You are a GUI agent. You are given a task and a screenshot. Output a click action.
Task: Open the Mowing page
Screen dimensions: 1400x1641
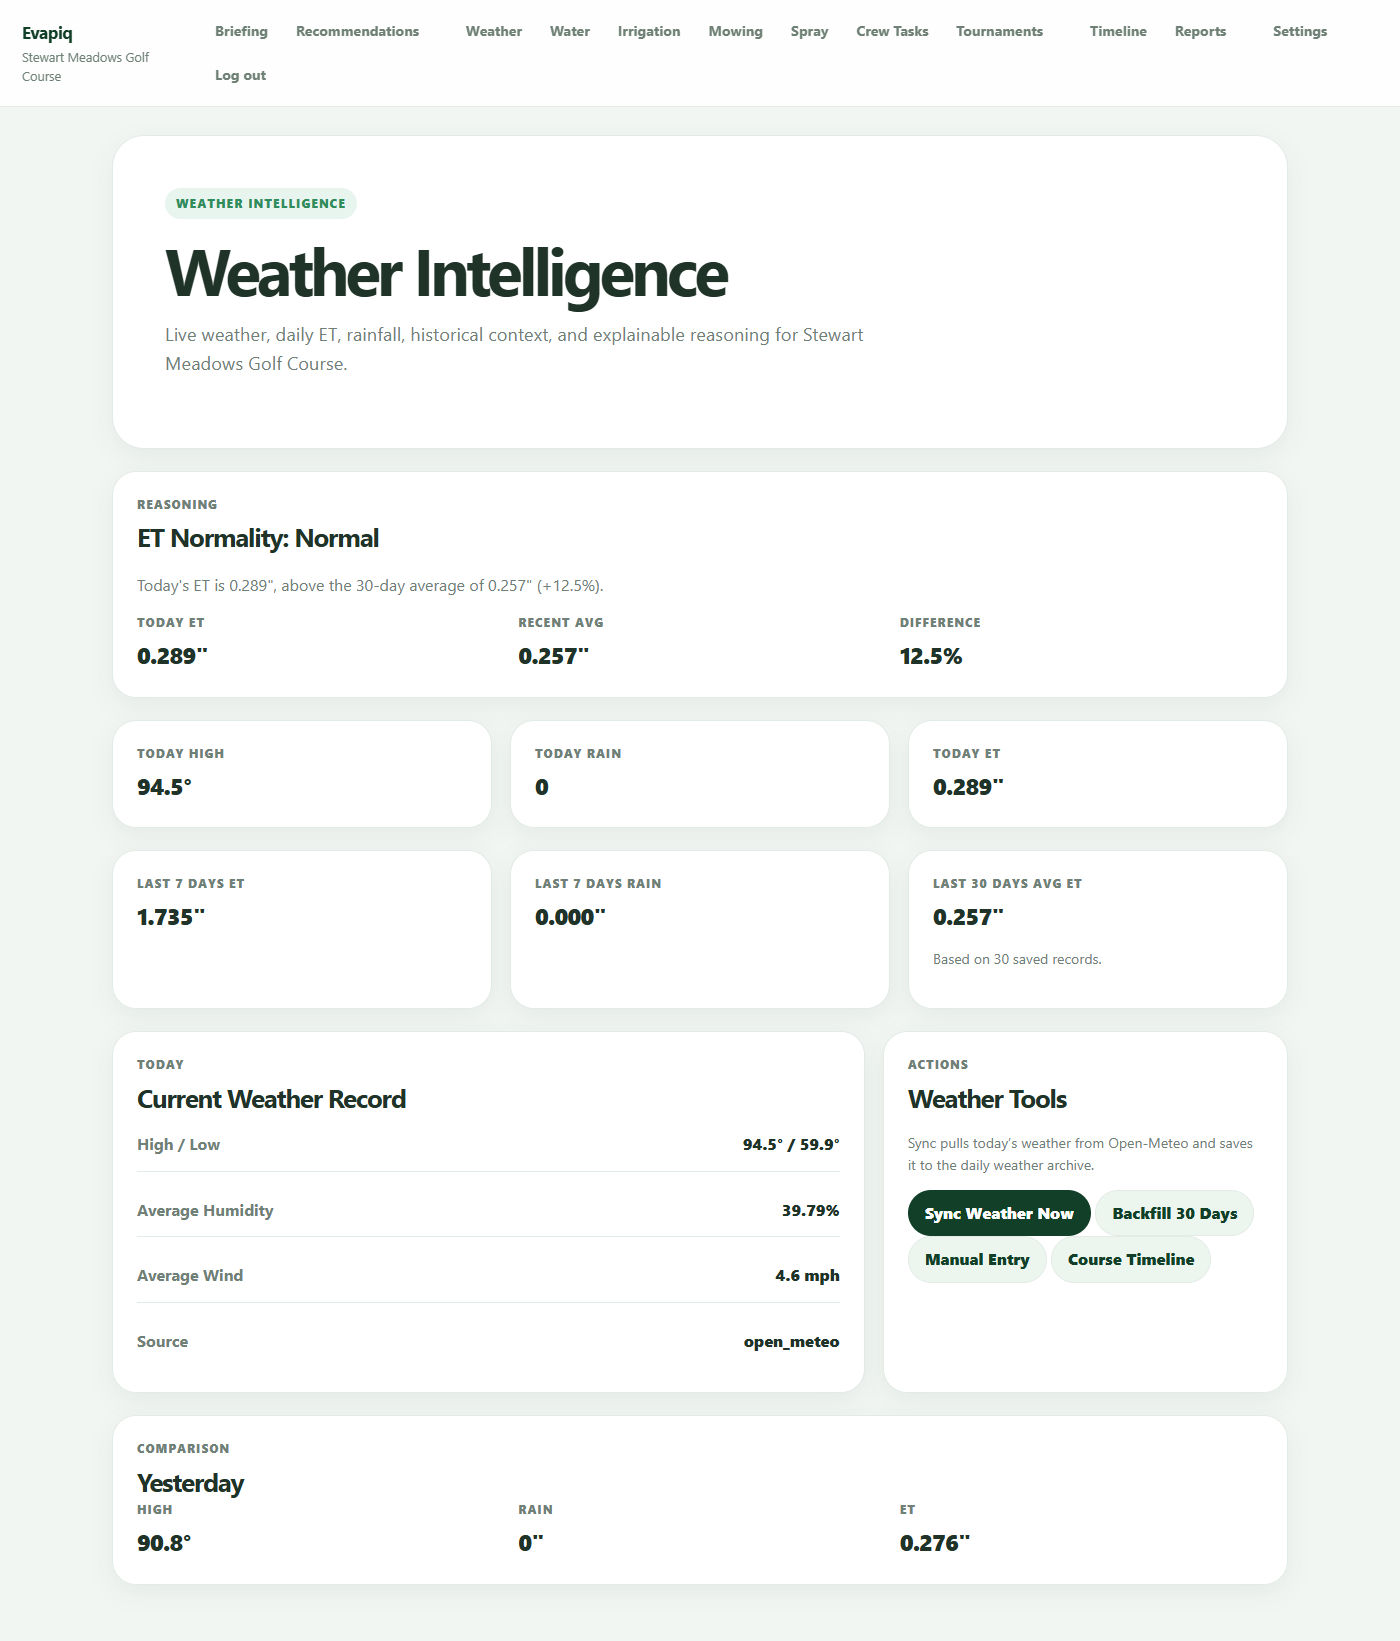click(x=735, y=31)
